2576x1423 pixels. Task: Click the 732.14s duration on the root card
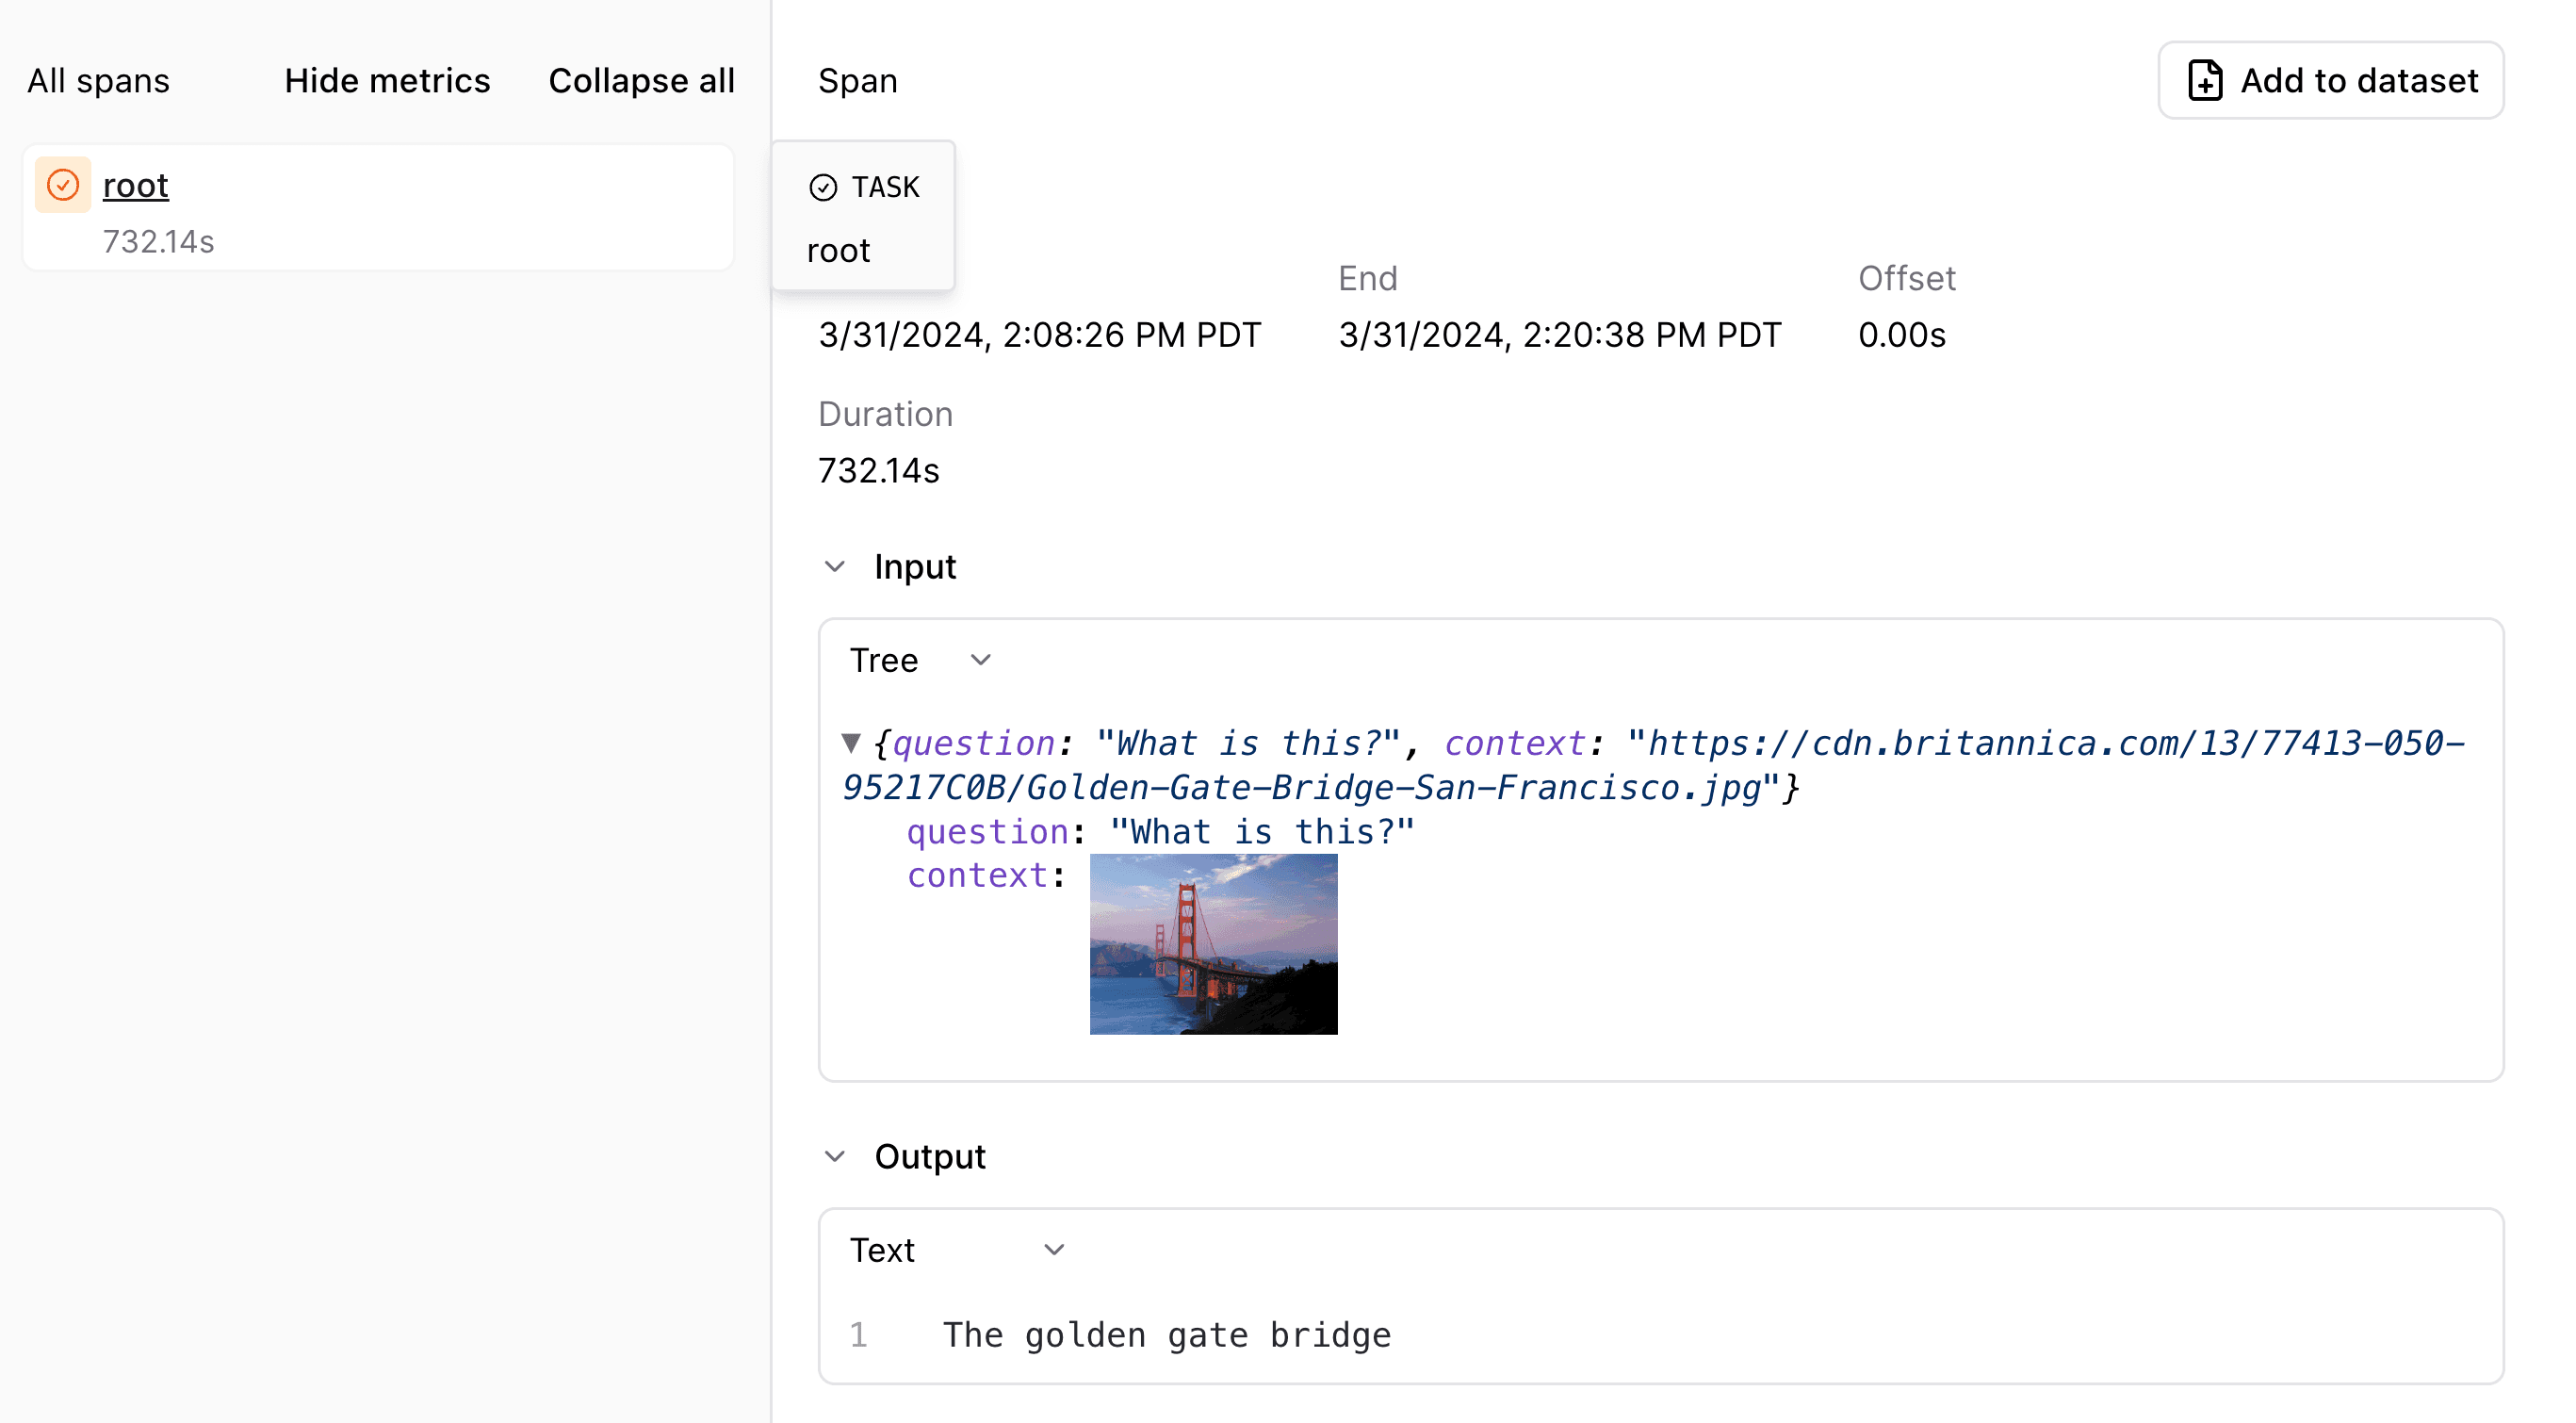pyautogui.click(x=158, y=241)
